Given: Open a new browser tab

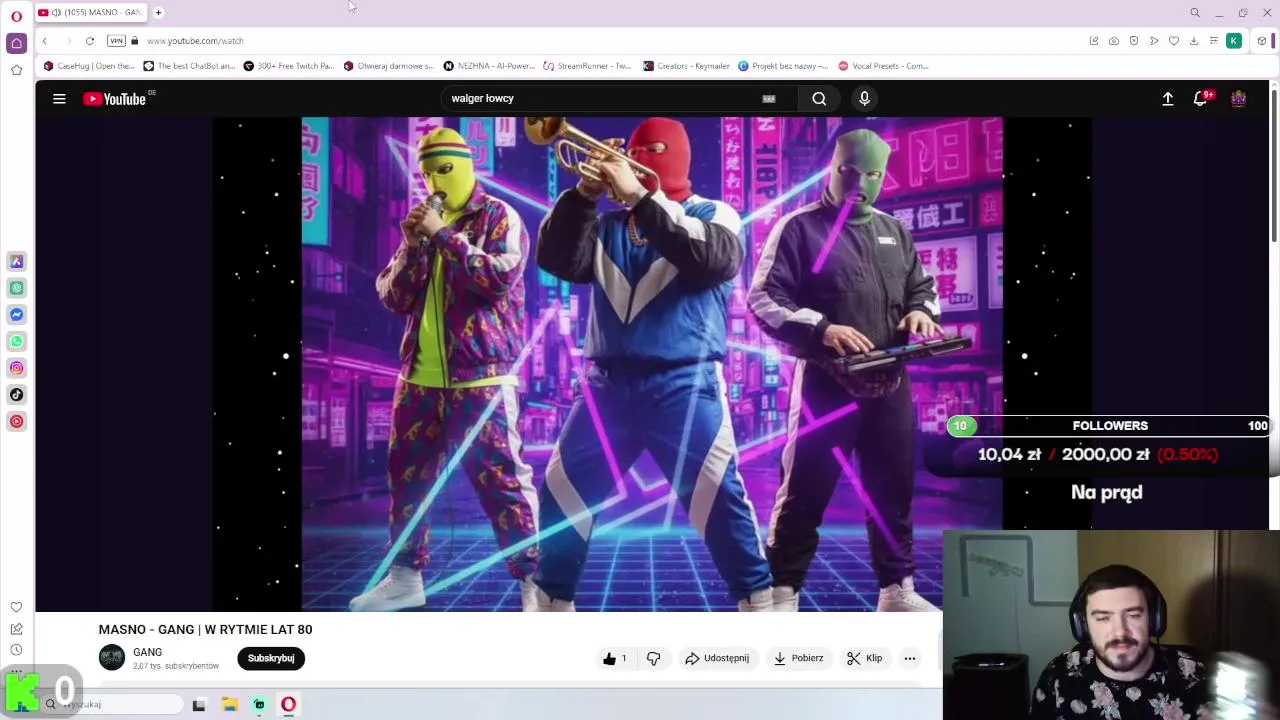Looking at the screenshot, I should [x=158, y=12].
